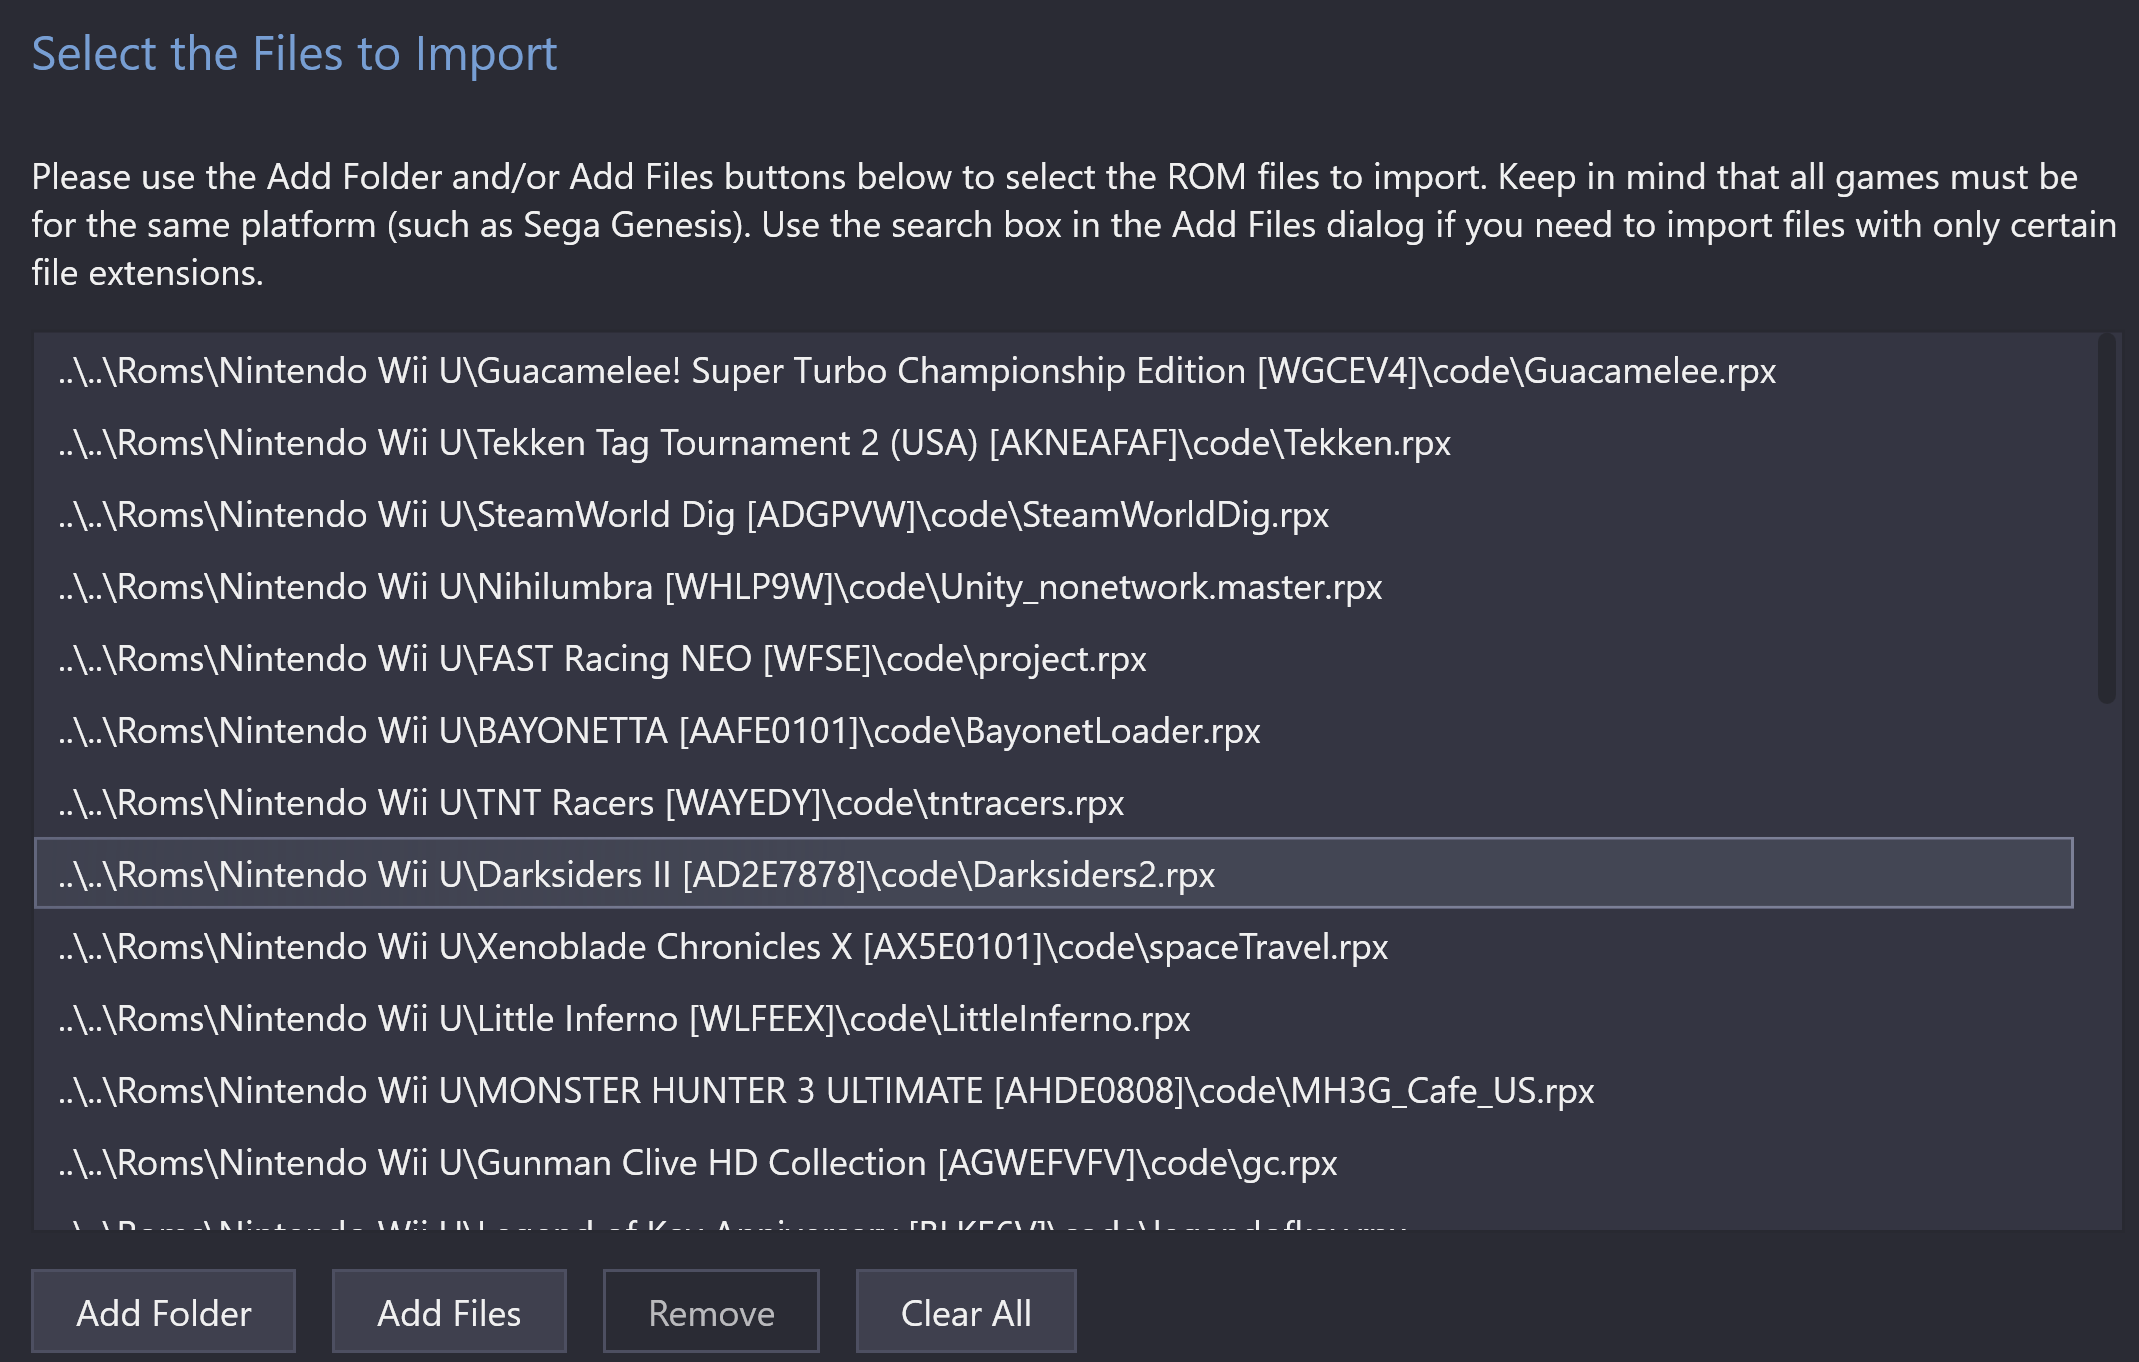Click the Add Folder button
Viewport: 2139px width, 1362px height.
[163, 1311]
